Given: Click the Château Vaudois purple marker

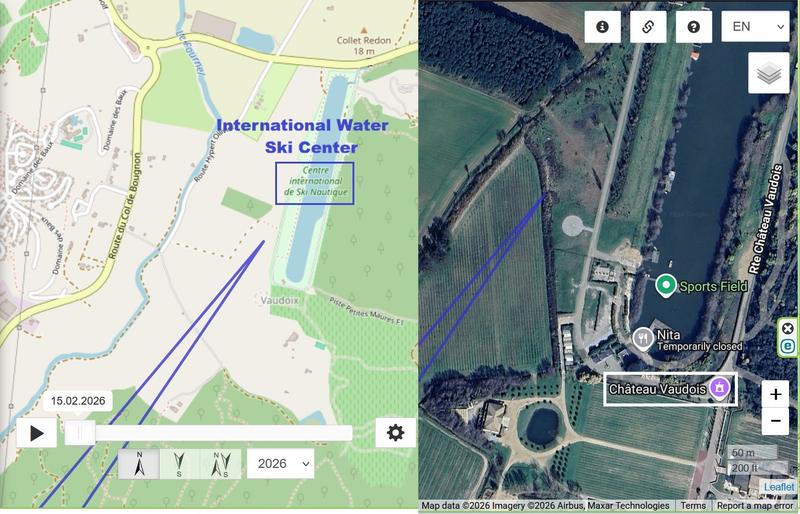Looking at the screenshot, I should coord(720,388).
